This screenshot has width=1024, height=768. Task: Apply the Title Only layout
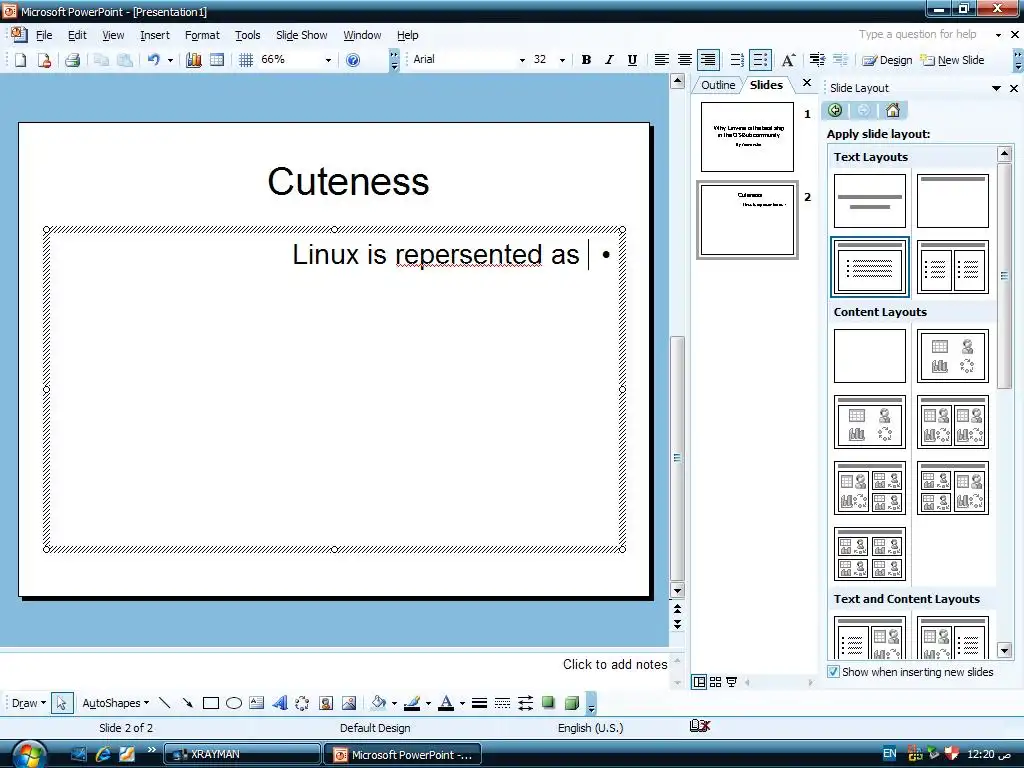pyautogui.click(x=953, y=200)
